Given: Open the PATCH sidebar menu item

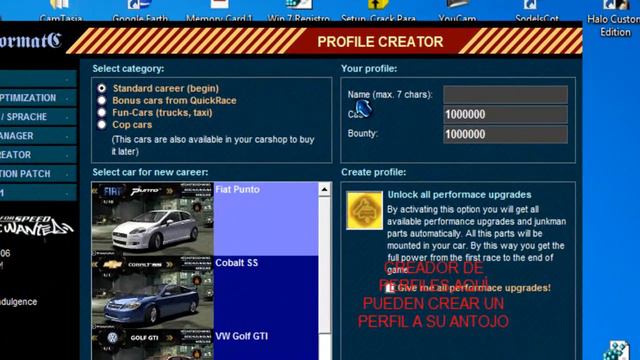Looking at the screenshot, I should pos(38,174).
